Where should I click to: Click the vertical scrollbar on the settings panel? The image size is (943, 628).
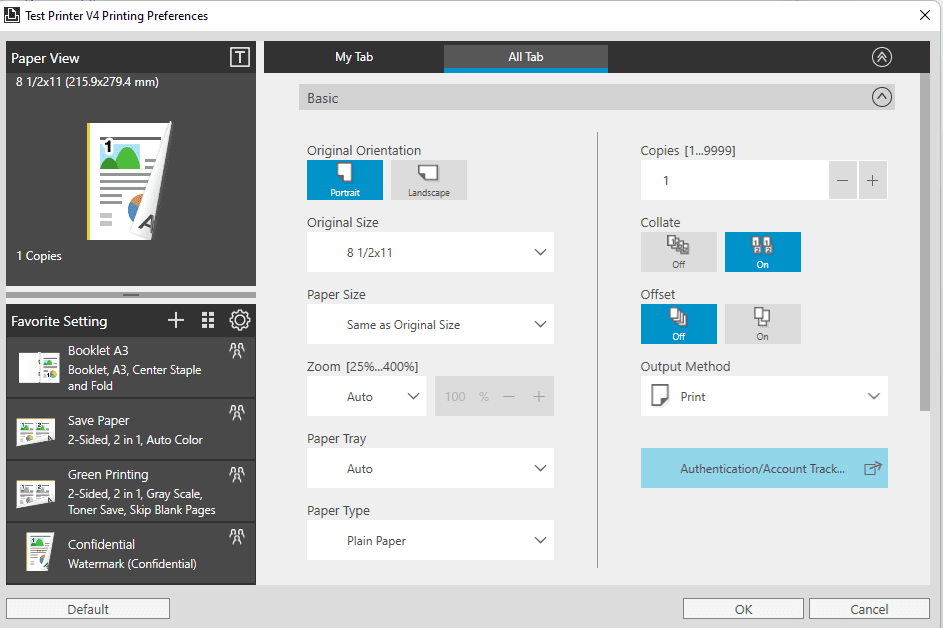click(x=925, y=242)
